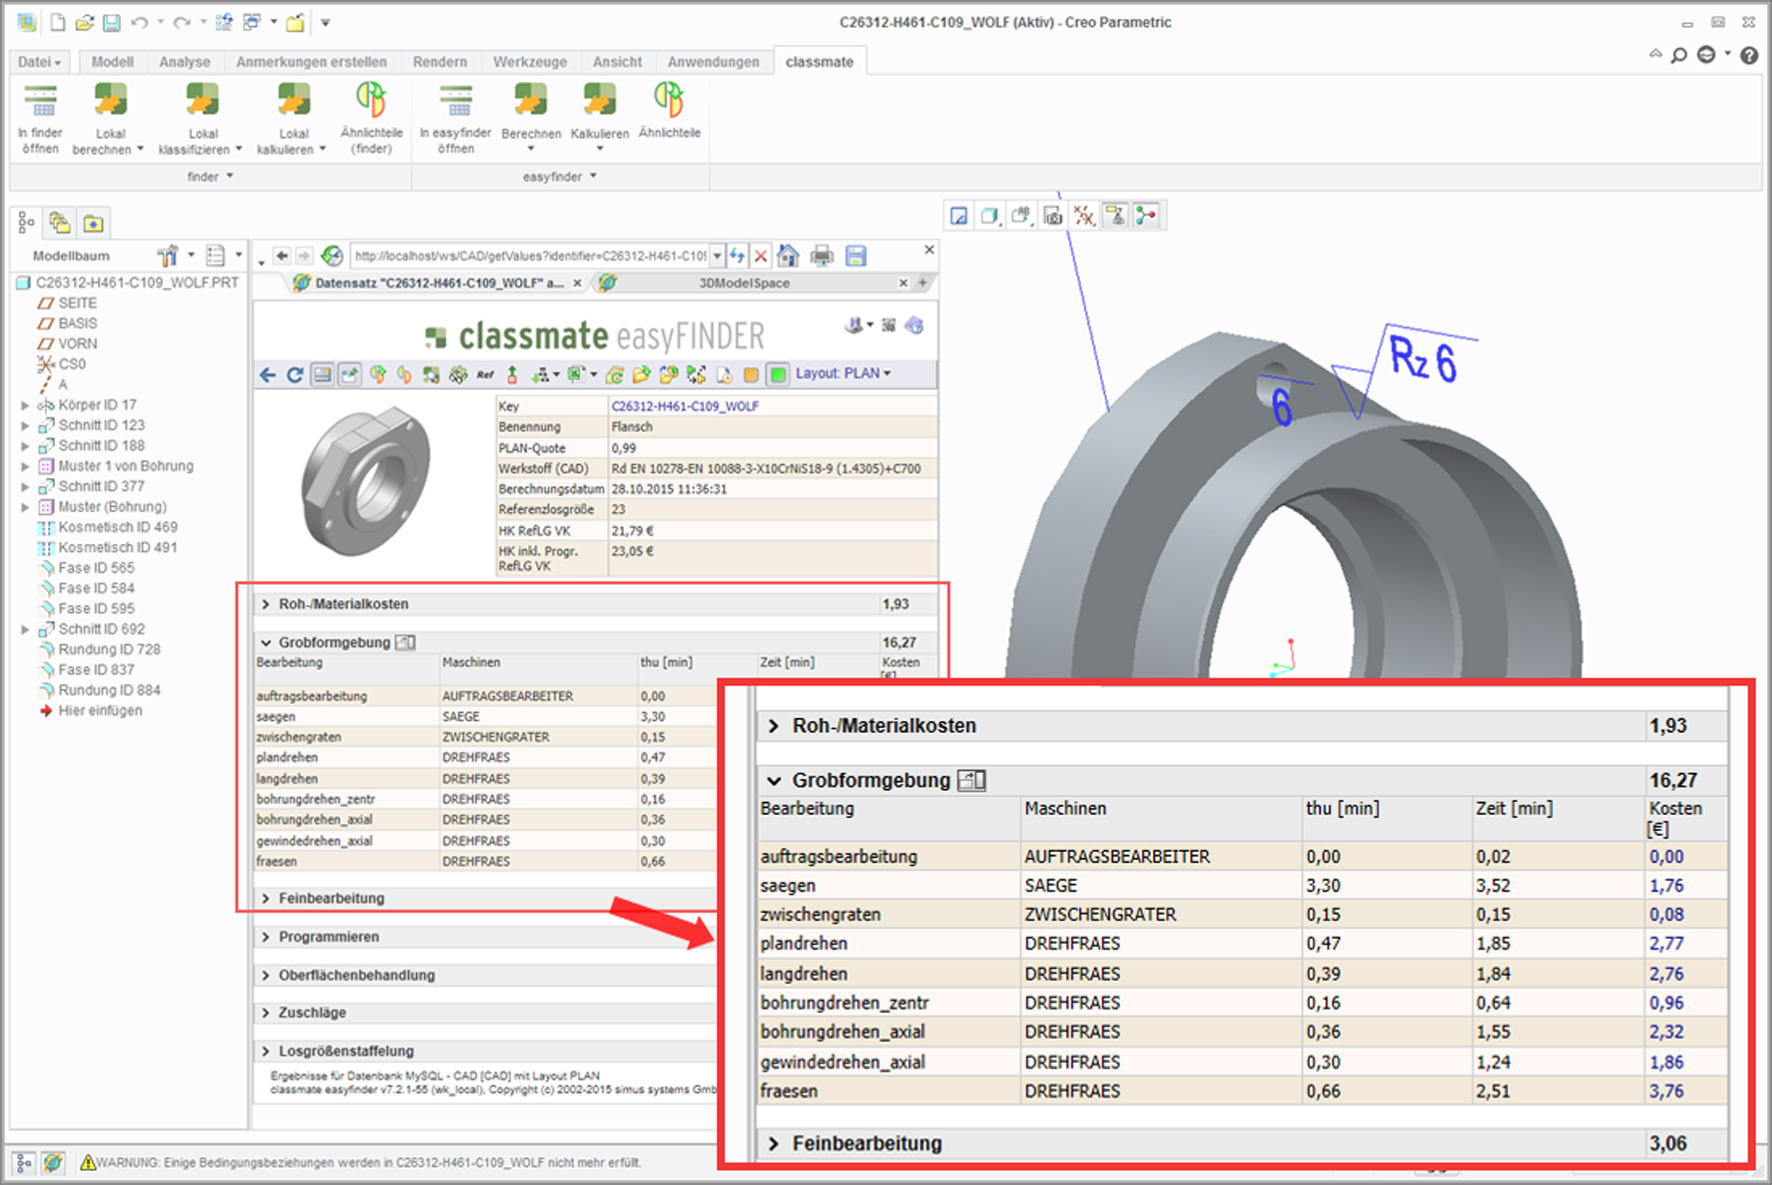Toggle the green square filter button
Image resolution: width=1772 pixels, height=1185 pixels.
tap(777, 375)
